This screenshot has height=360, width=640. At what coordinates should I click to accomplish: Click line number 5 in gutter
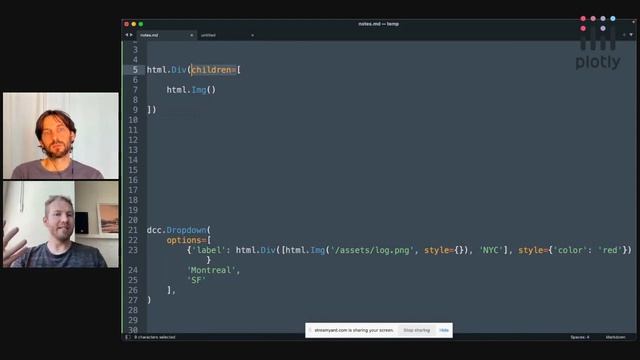pyautogui.click(x=135, y=70)
